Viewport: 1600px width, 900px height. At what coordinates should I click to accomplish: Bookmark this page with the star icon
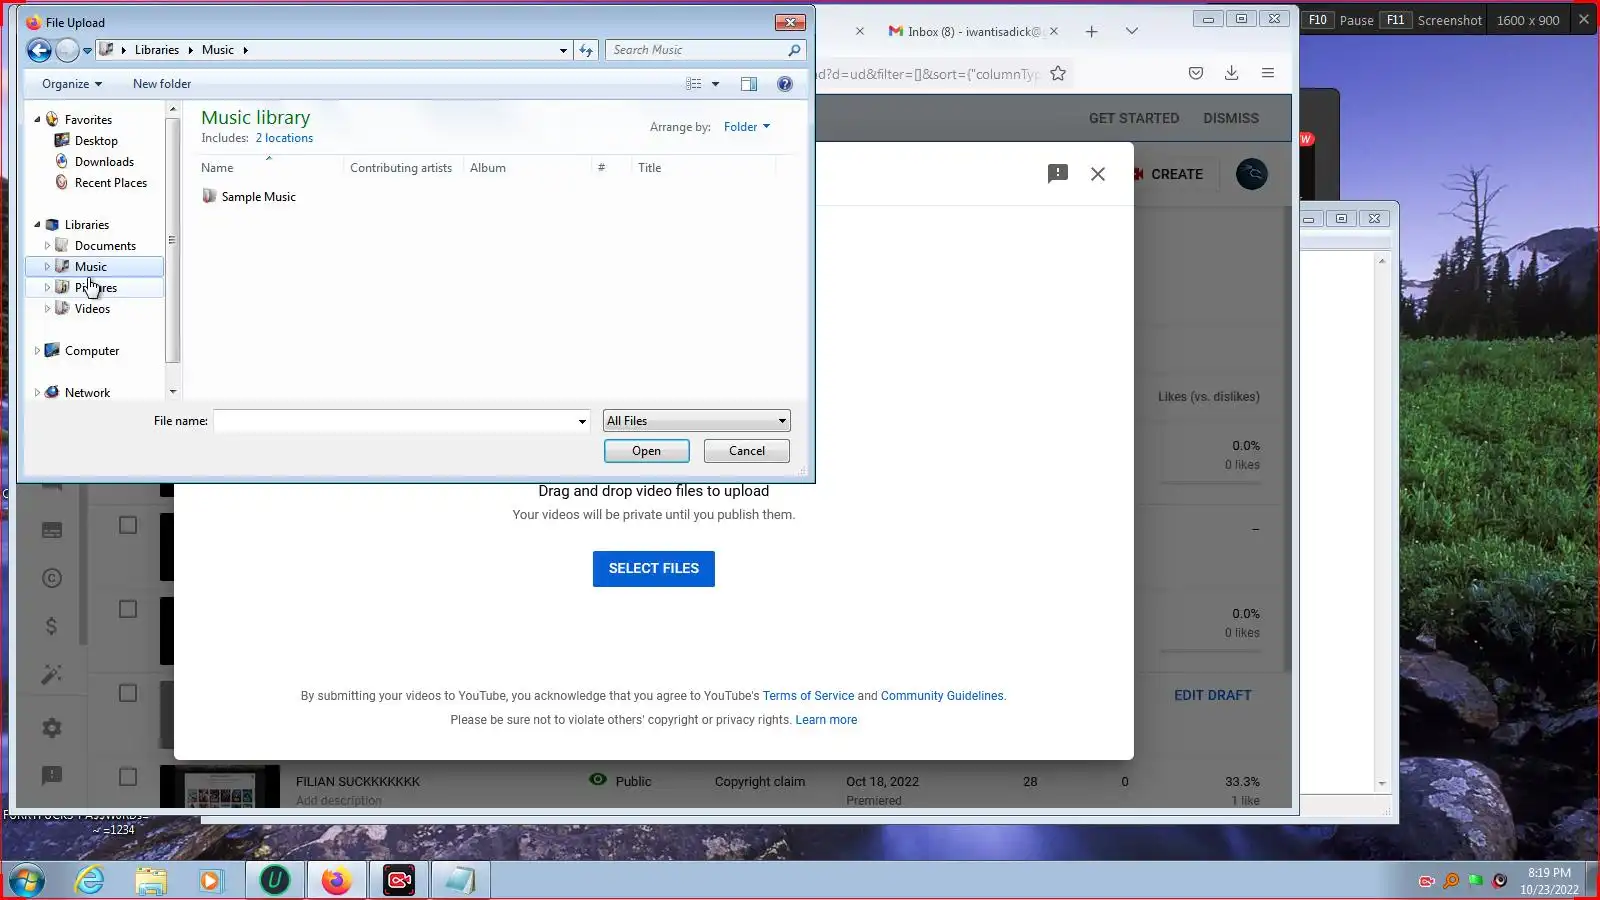tap(1058, 73)
